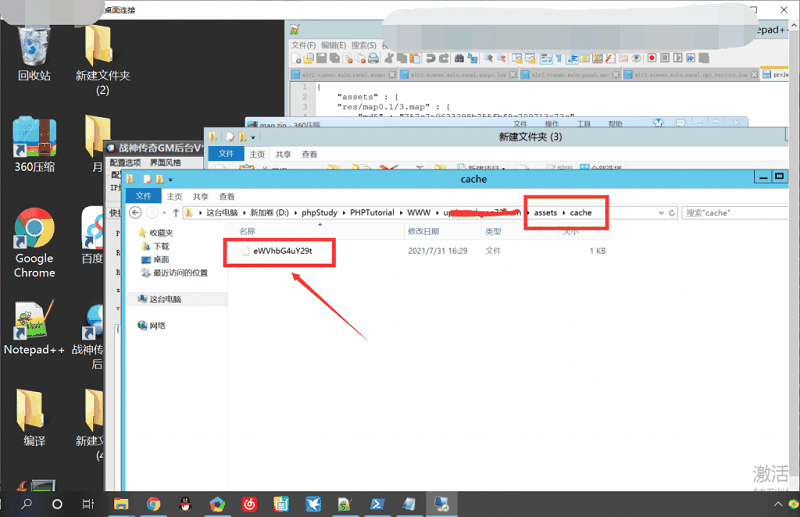
Task: Open NetEase Cloud Music on the taskbar
Action: [x=249, y=504]
